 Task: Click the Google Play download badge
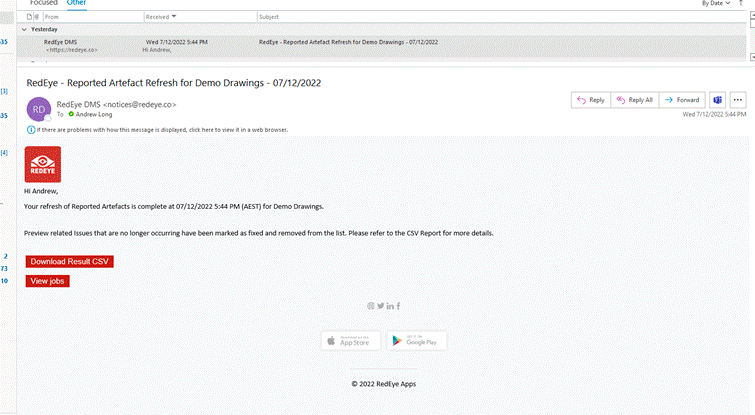[x=417, y=341]
